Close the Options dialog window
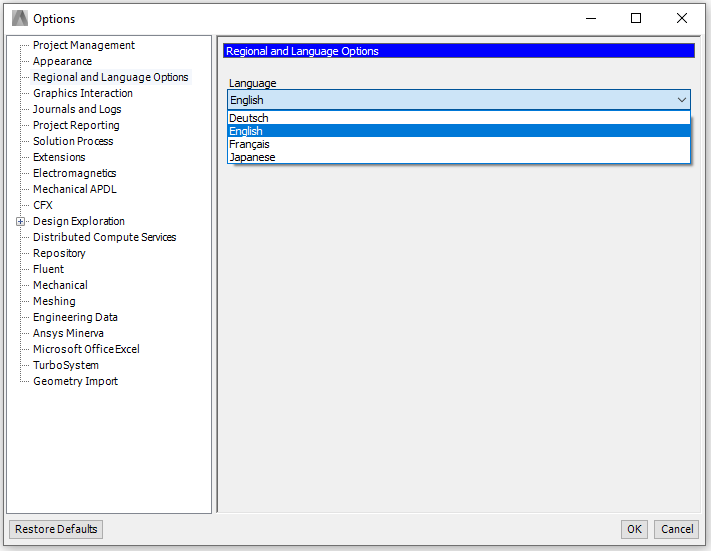Image resolution: width=711 pixels, height=551 pixels. (682, 18)
